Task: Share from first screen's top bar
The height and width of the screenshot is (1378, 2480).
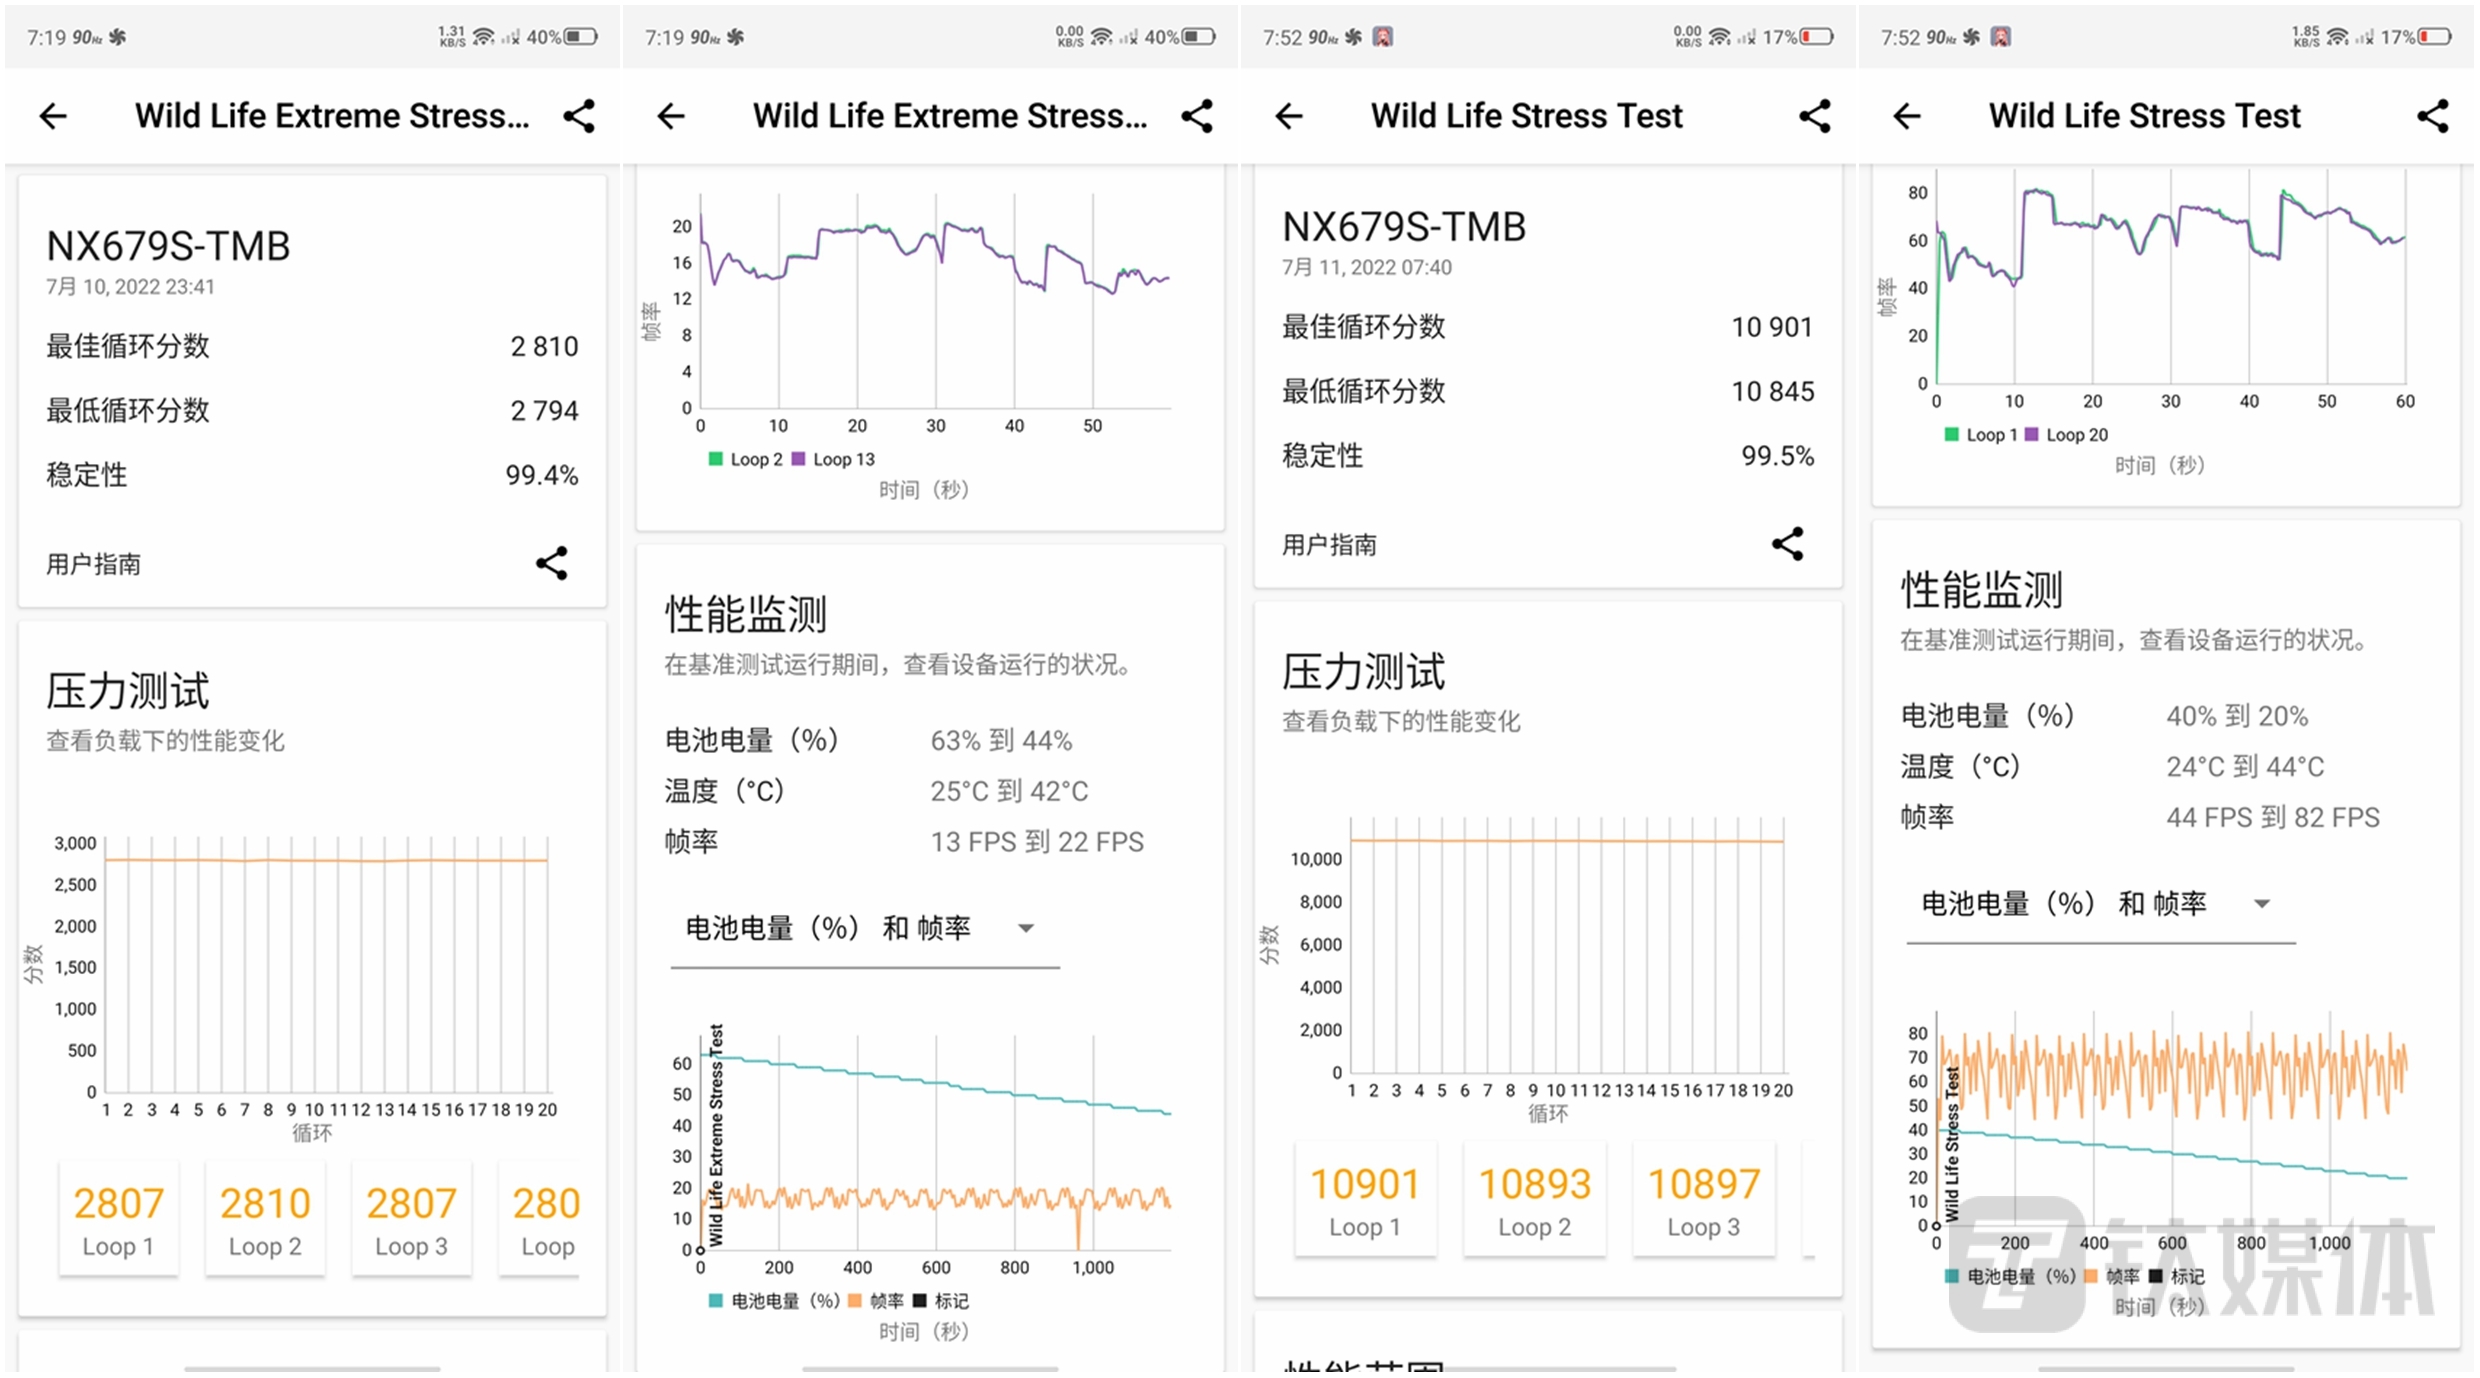Action: pyautogui.click(x=579, y=116)
